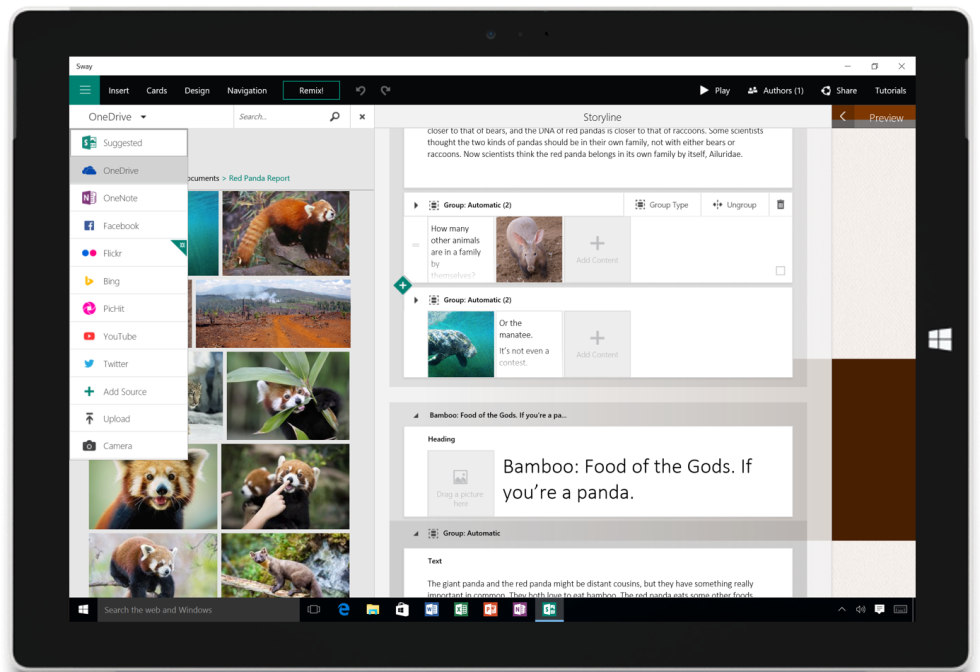Open the OneDrive source dropdown
The width and height of the screenshot is (980, 672).
pyautogui.click(x=117, y=117)
